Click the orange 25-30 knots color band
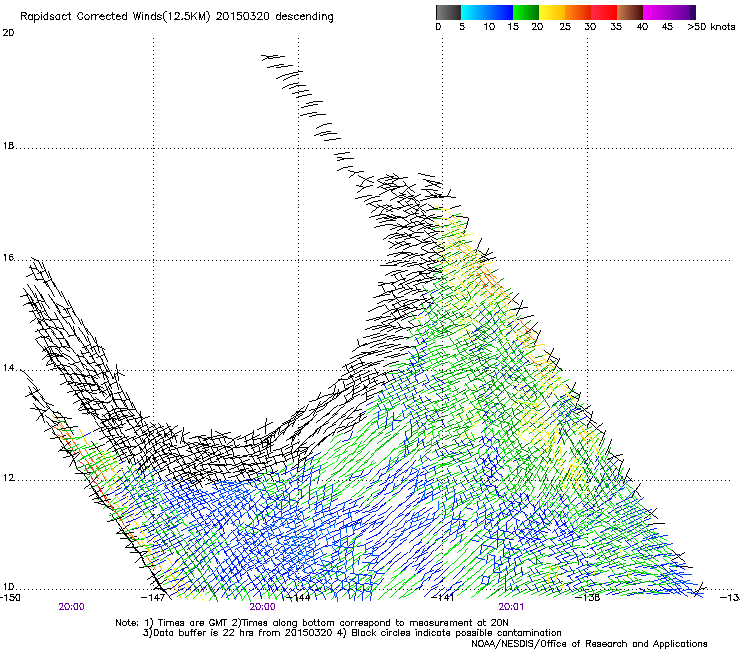The image size is (740, 650). point(578,12)
